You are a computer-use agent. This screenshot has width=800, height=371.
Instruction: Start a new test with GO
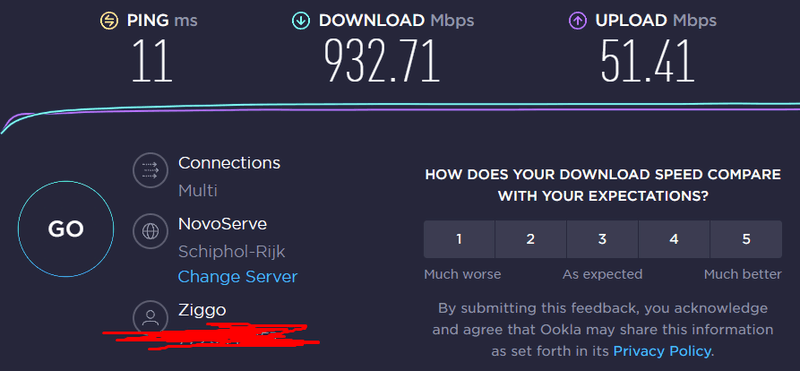pyautogui.click(x=66, y=229)
